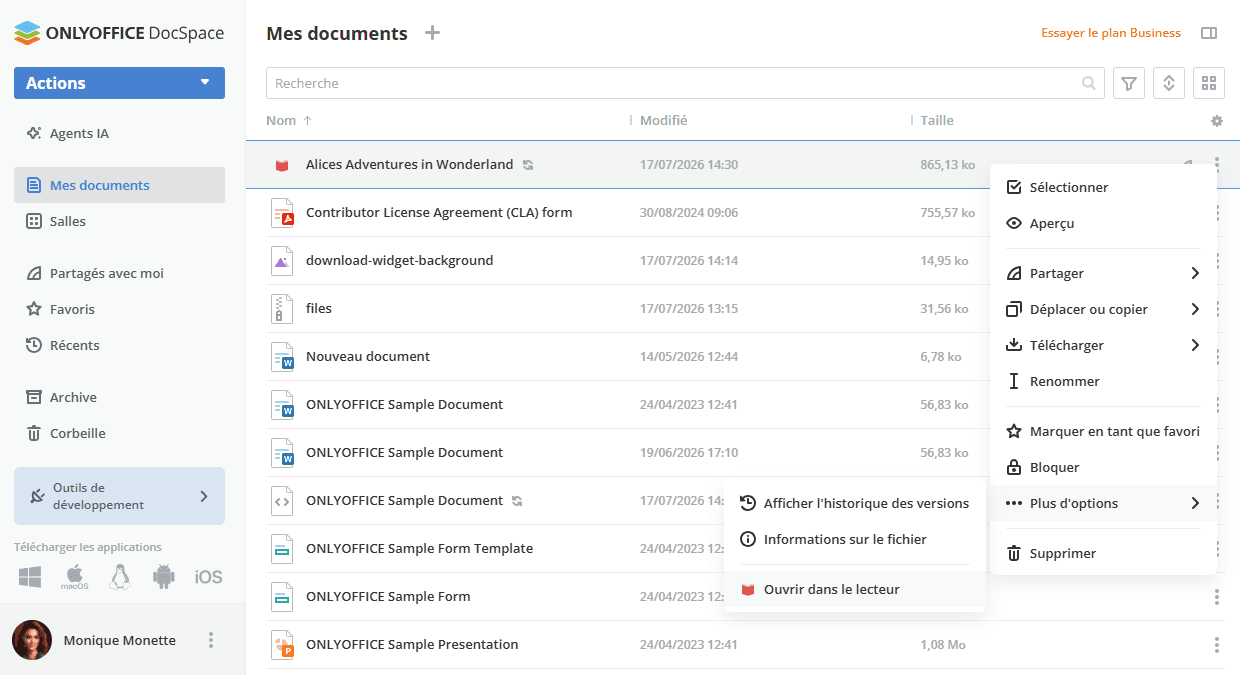Choose Marquer en tant que favori
Viewport: 1240px width, 675px height.
point(1103,431)
